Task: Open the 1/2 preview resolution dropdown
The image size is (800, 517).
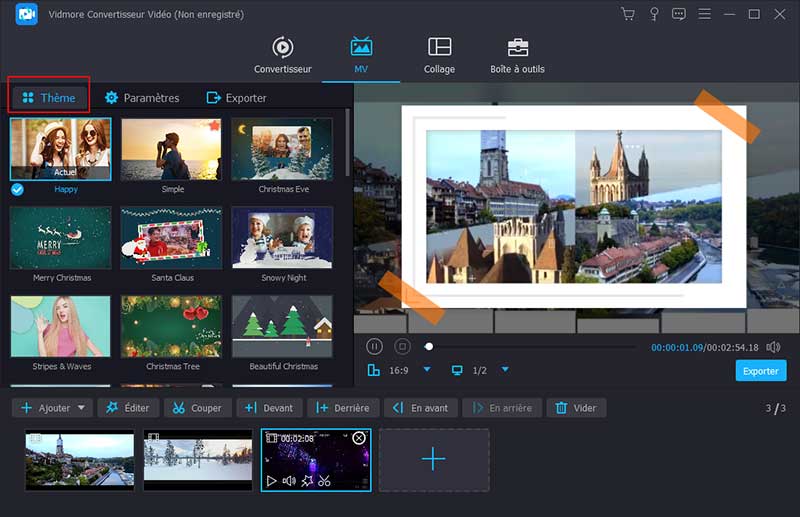Action: [505, 370]
